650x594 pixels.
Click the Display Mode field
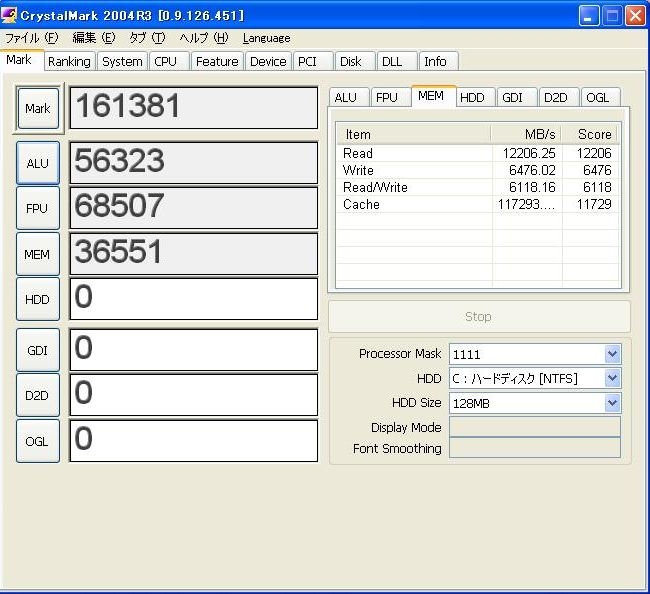click(x=534, y=427)
